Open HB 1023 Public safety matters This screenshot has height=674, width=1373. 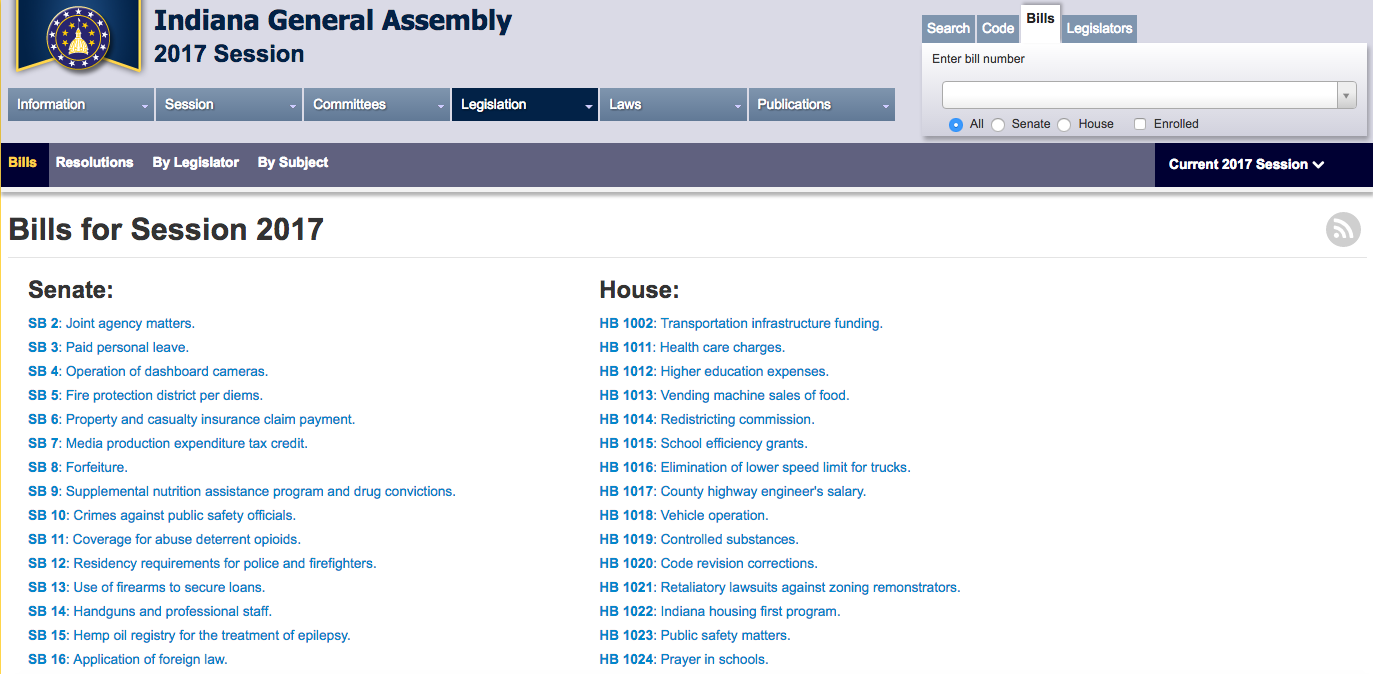(x=695, y=636)
